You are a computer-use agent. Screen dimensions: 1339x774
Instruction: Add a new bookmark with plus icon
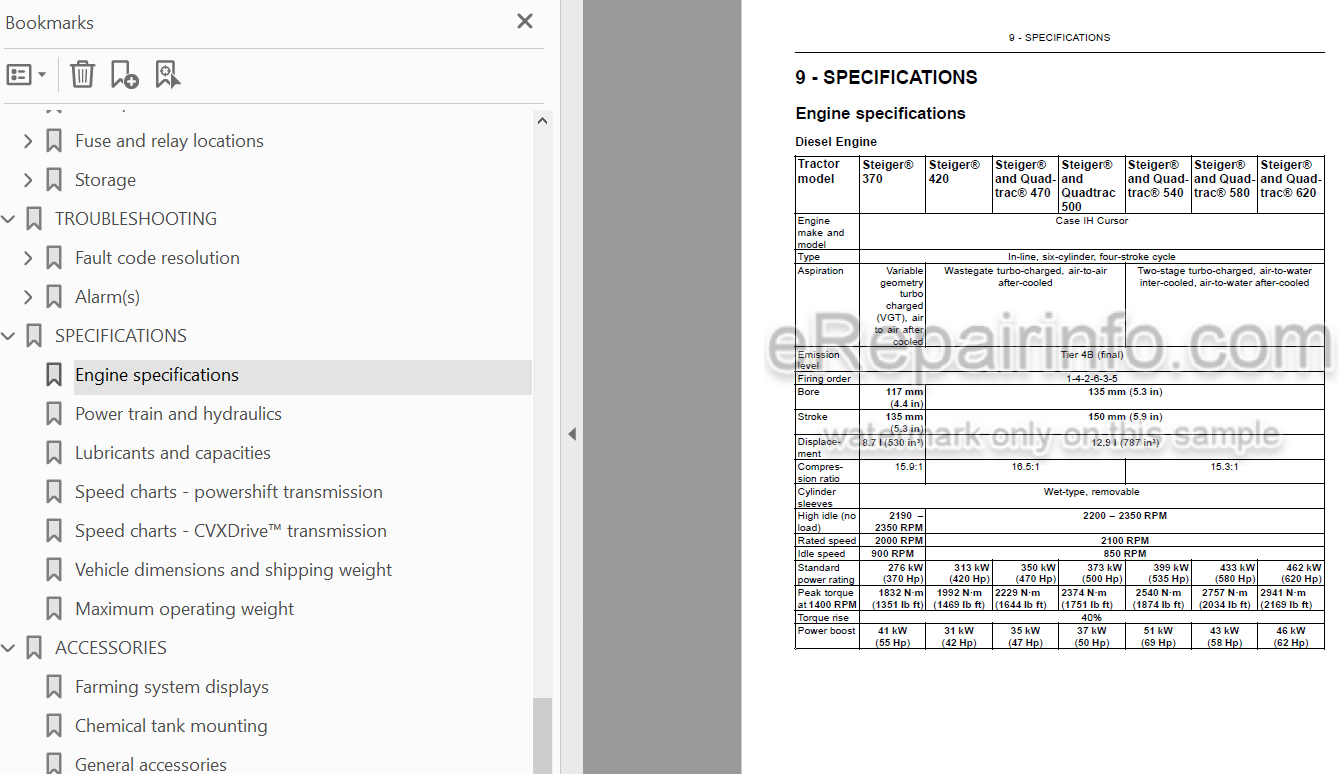124,74
